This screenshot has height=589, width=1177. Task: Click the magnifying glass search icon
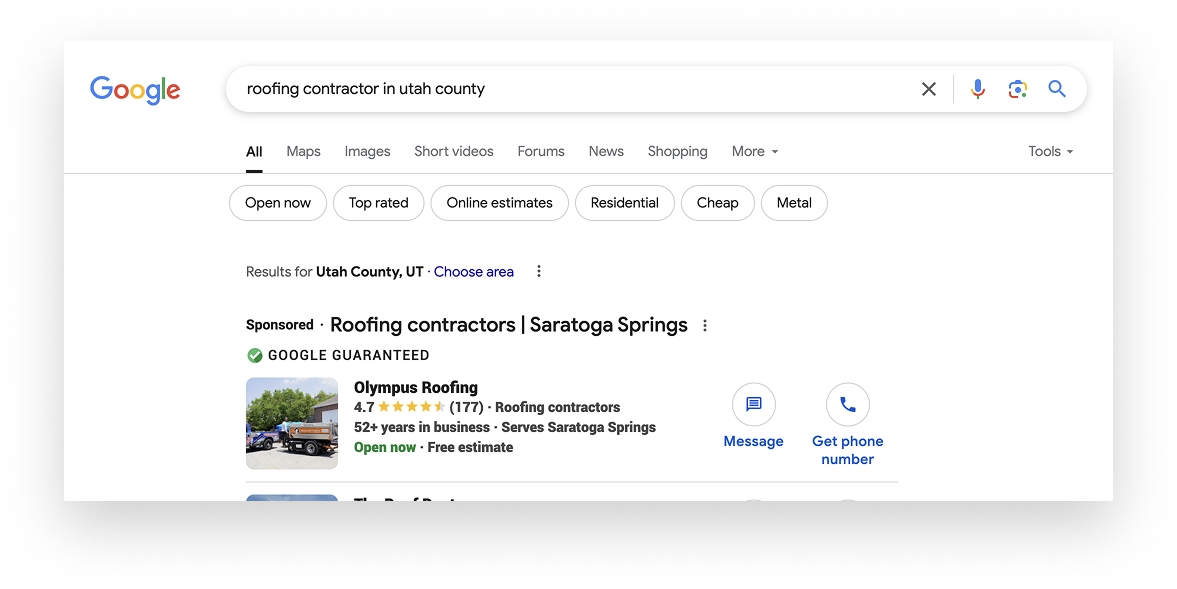pyautogui.click(x=1057, y=89)
